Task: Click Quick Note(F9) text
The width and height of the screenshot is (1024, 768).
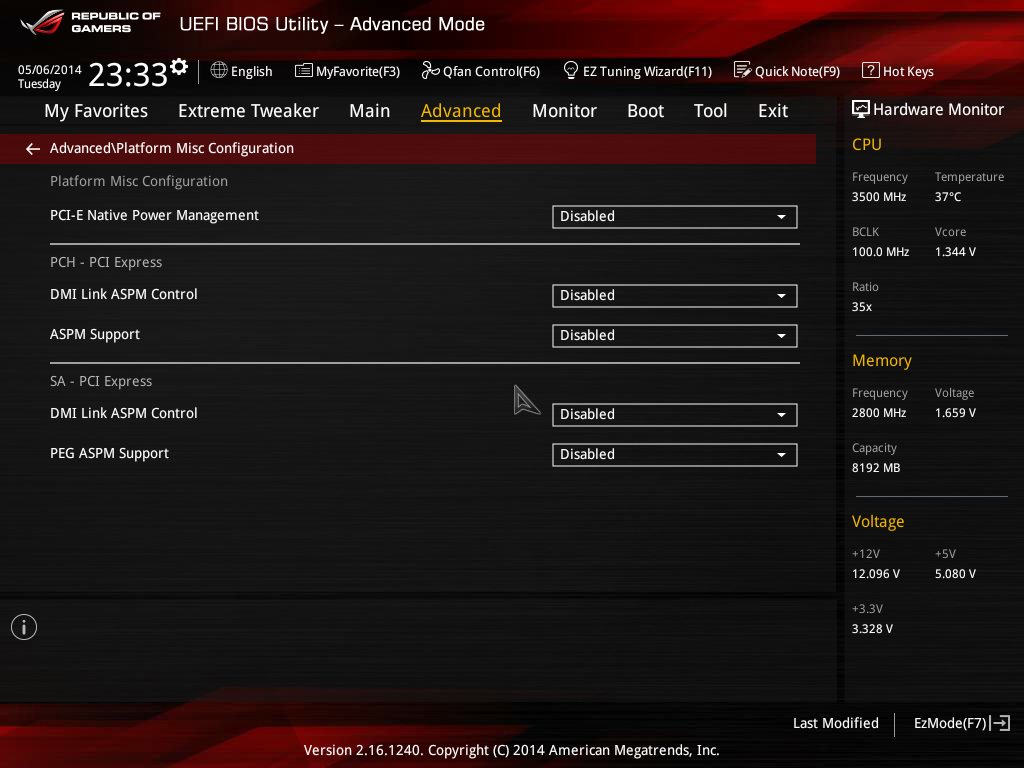Action: point(797,71)
